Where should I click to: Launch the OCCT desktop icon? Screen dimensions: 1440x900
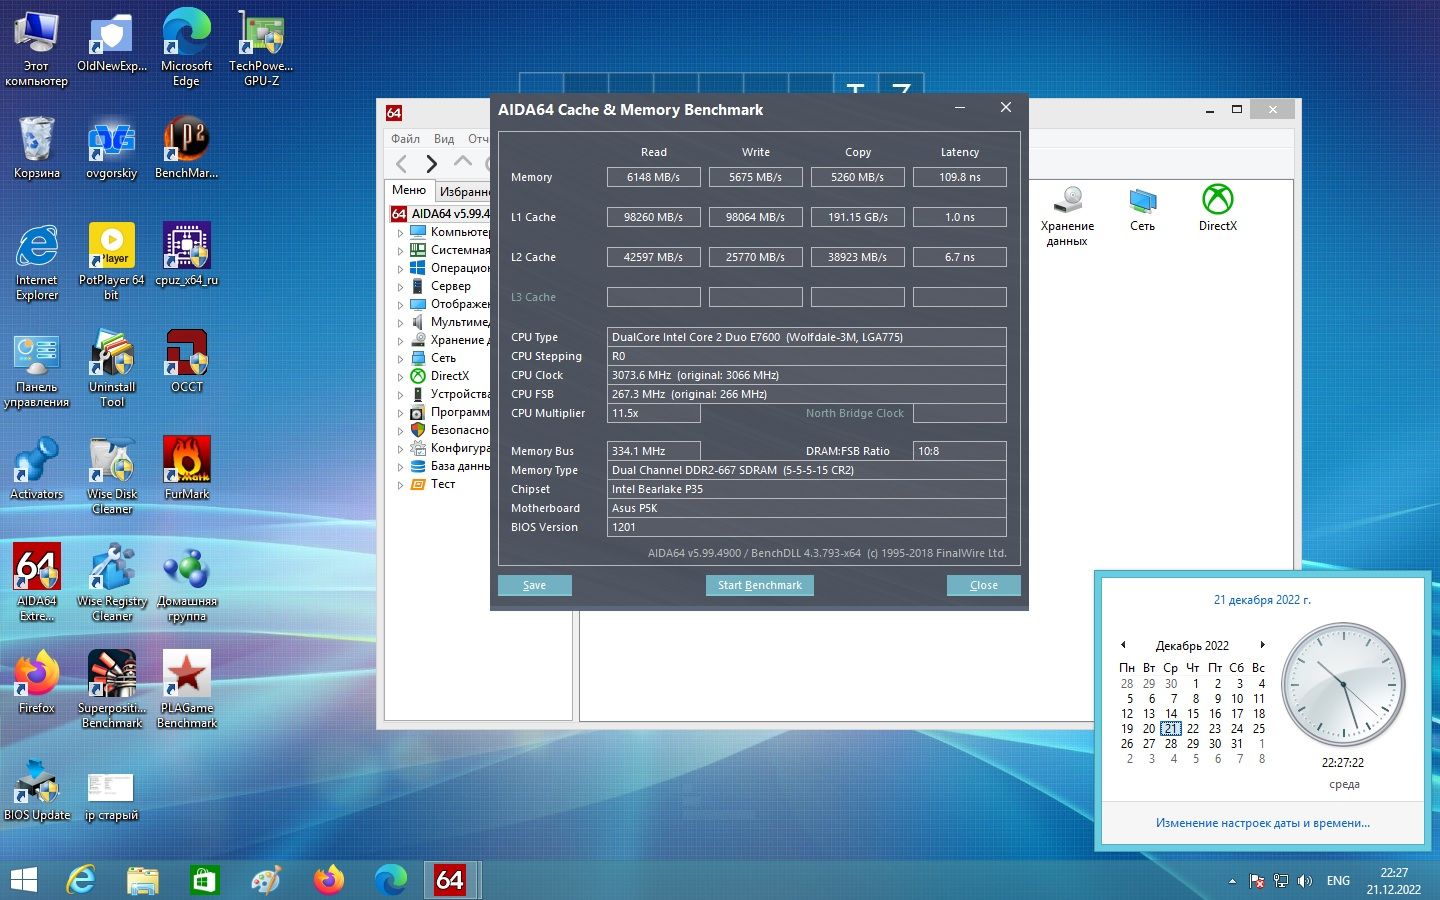pos(187,361)
